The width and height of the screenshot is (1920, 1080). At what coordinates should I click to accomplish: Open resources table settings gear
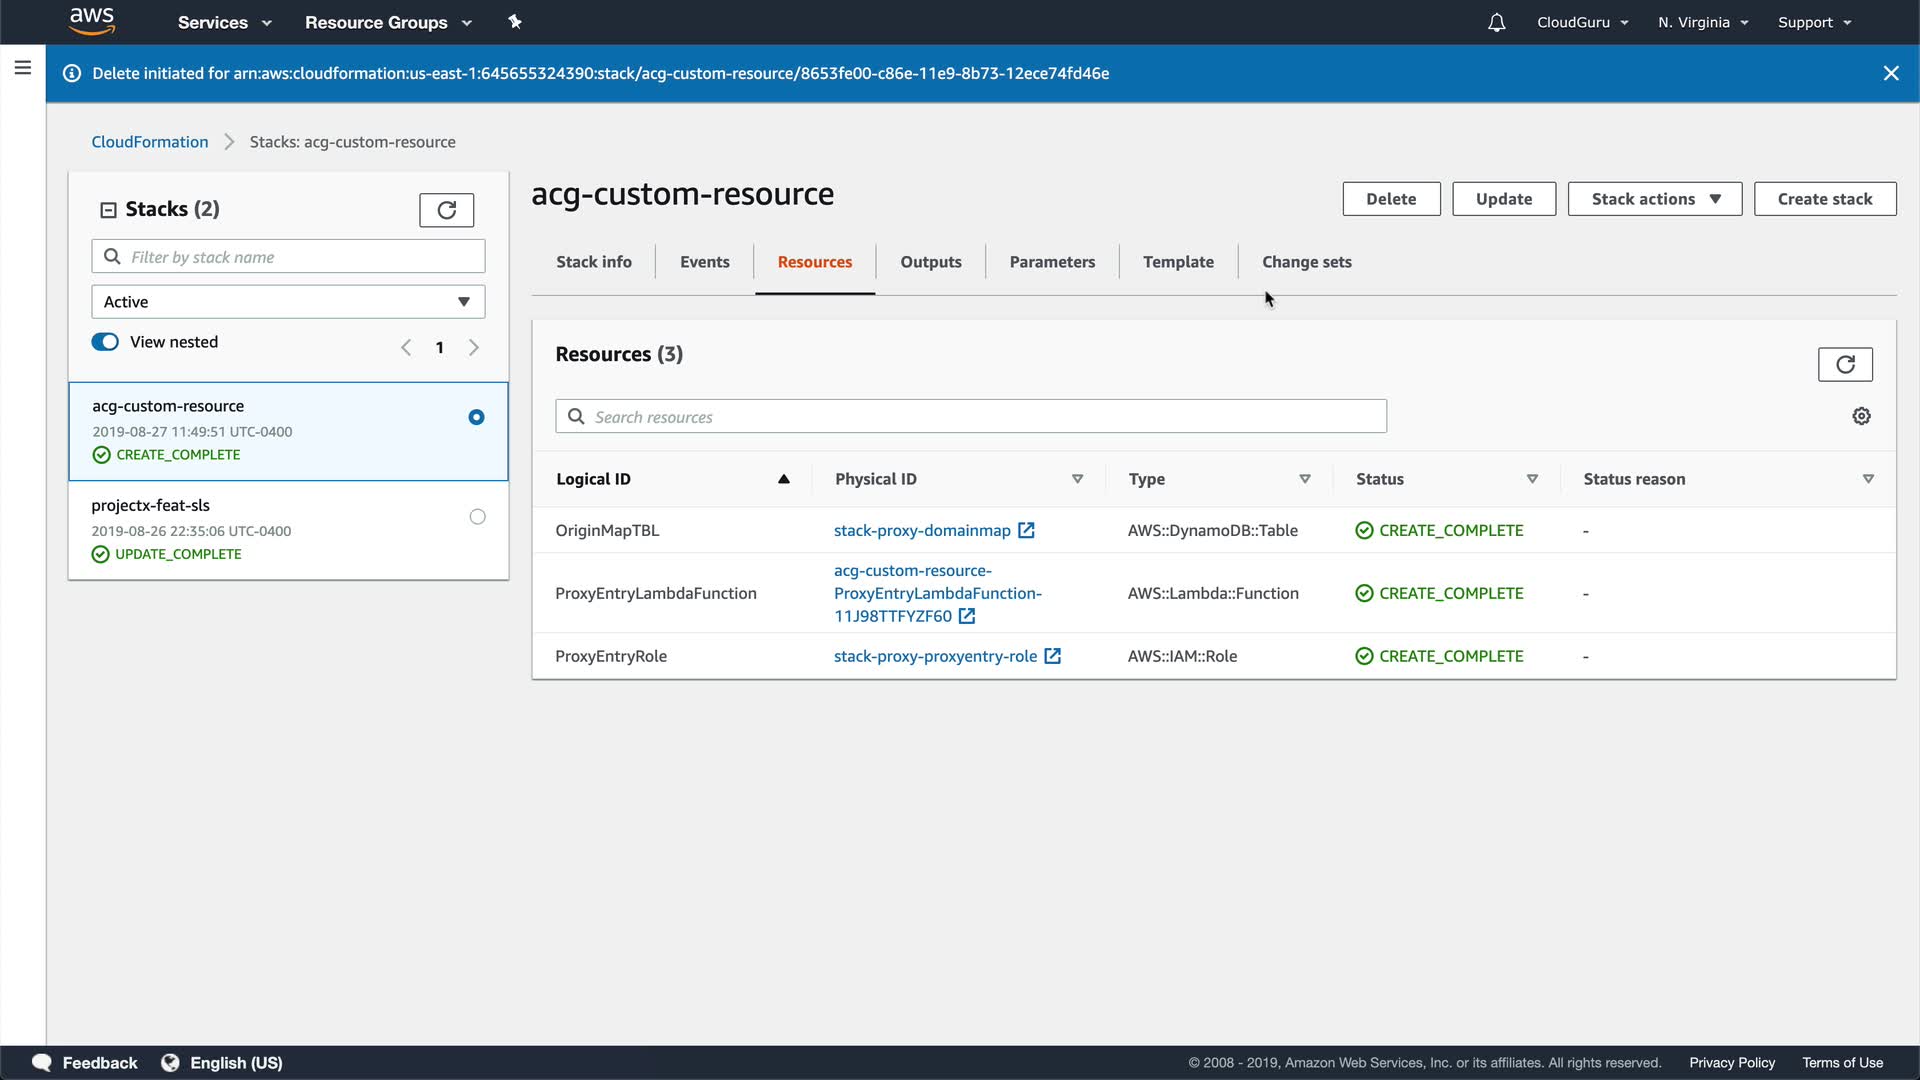(1861, 416)
